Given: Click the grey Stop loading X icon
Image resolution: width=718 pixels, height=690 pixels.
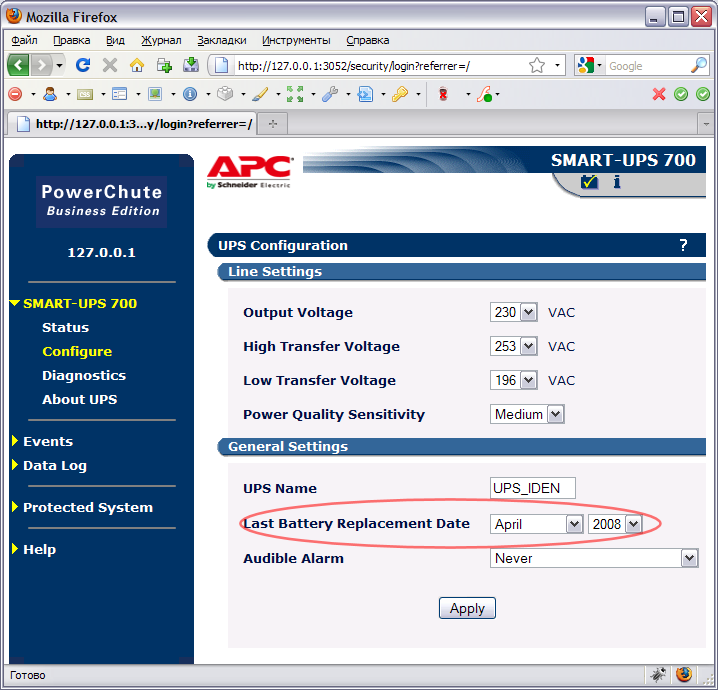Looking at the screenshot, I should coord(110,65).
